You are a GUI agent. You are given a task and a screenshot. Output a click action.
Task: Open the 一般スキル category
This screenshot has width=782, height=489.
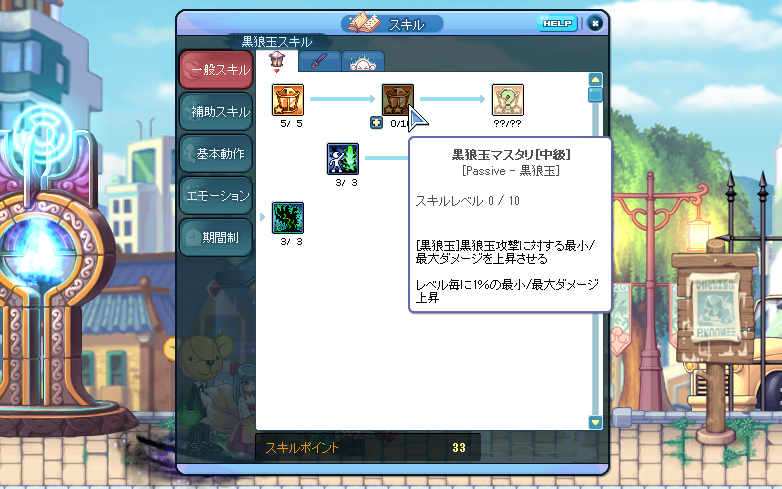point(216,70)
